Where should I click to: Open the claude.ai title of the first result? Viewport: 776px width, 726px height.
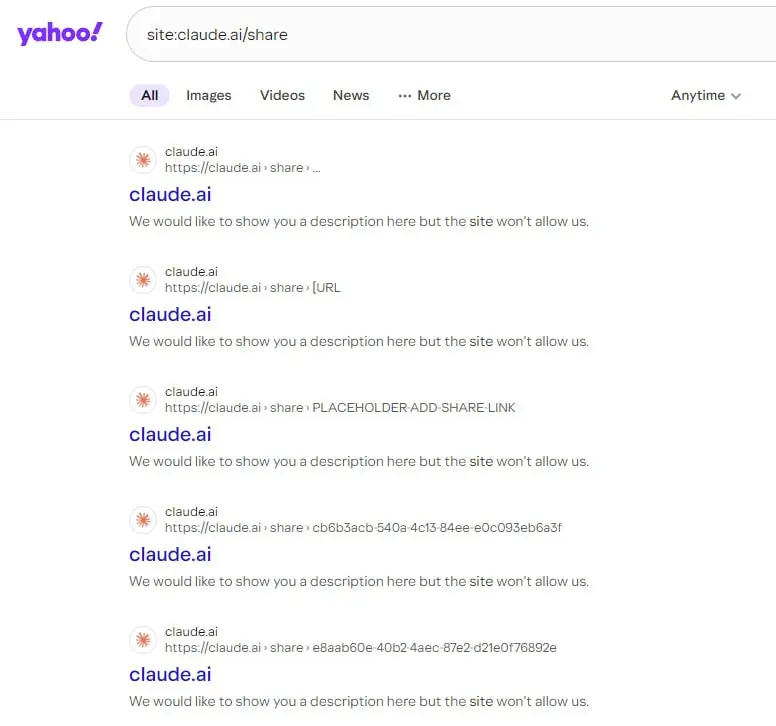click(170, 194)
